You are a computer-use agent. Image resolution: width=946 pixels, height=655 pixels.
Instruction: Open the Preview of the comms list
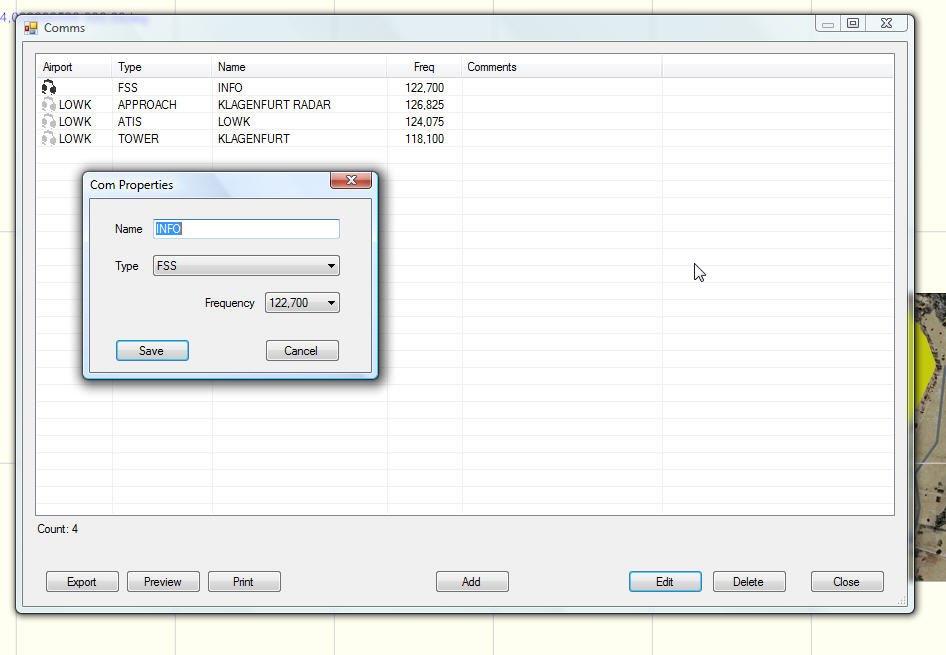click(x=163, y=582)
